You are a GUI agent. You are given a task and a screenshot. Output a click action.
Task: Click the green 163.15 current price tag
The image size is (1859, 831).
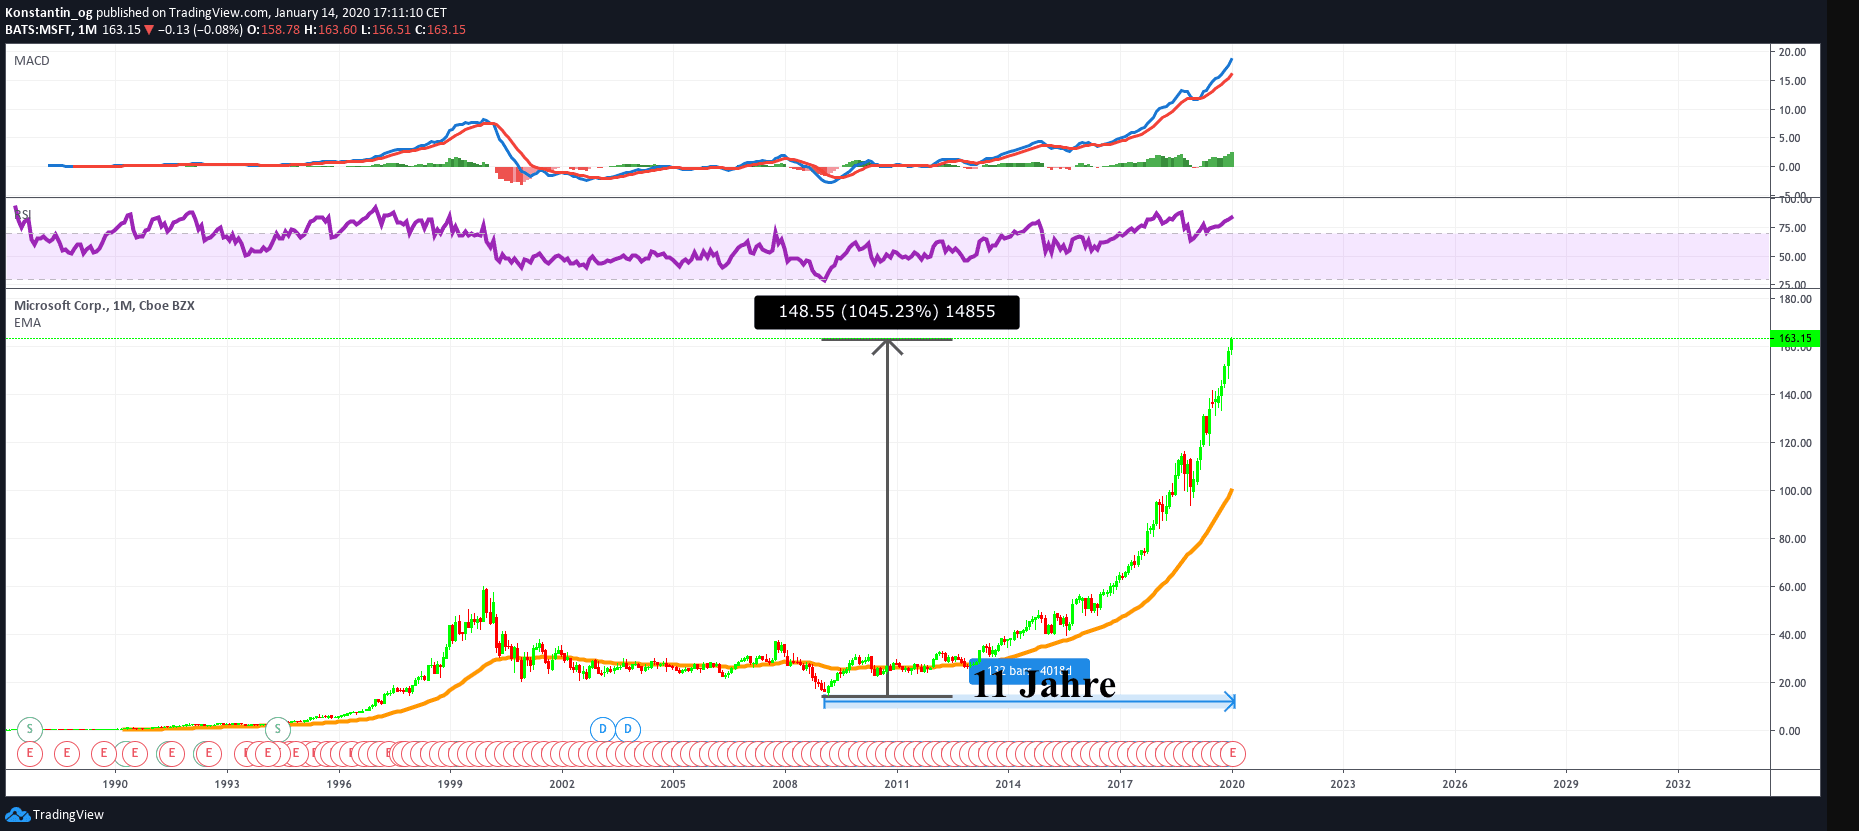coord(1795,338)
